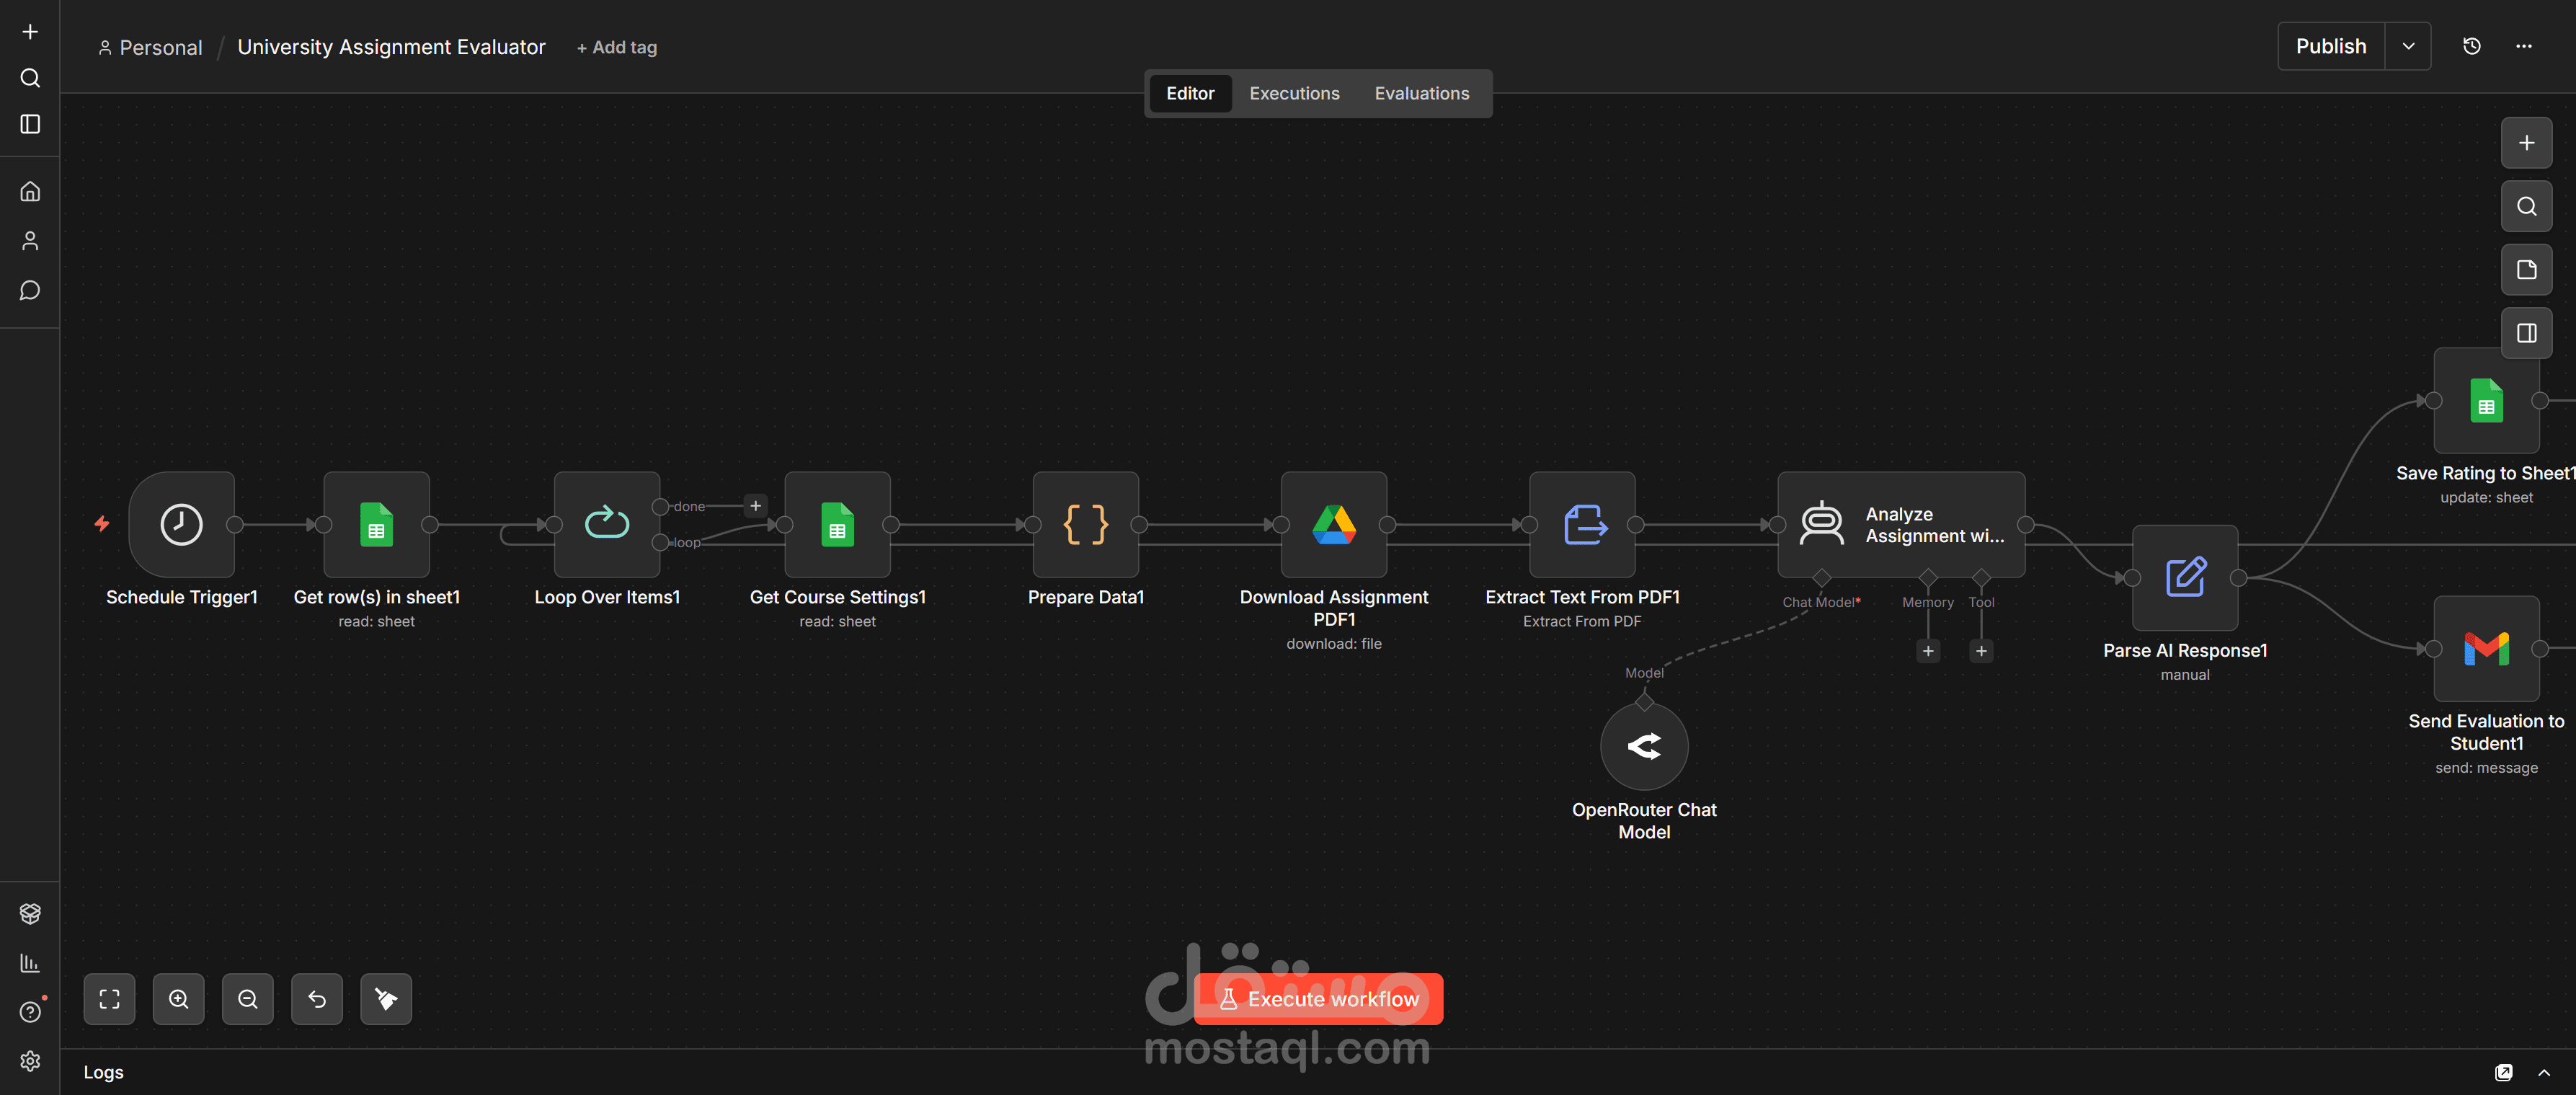The width and height of the screenshot is (2576, 1095).
Task: Open the Personal project link
Action: pos(150,47)
